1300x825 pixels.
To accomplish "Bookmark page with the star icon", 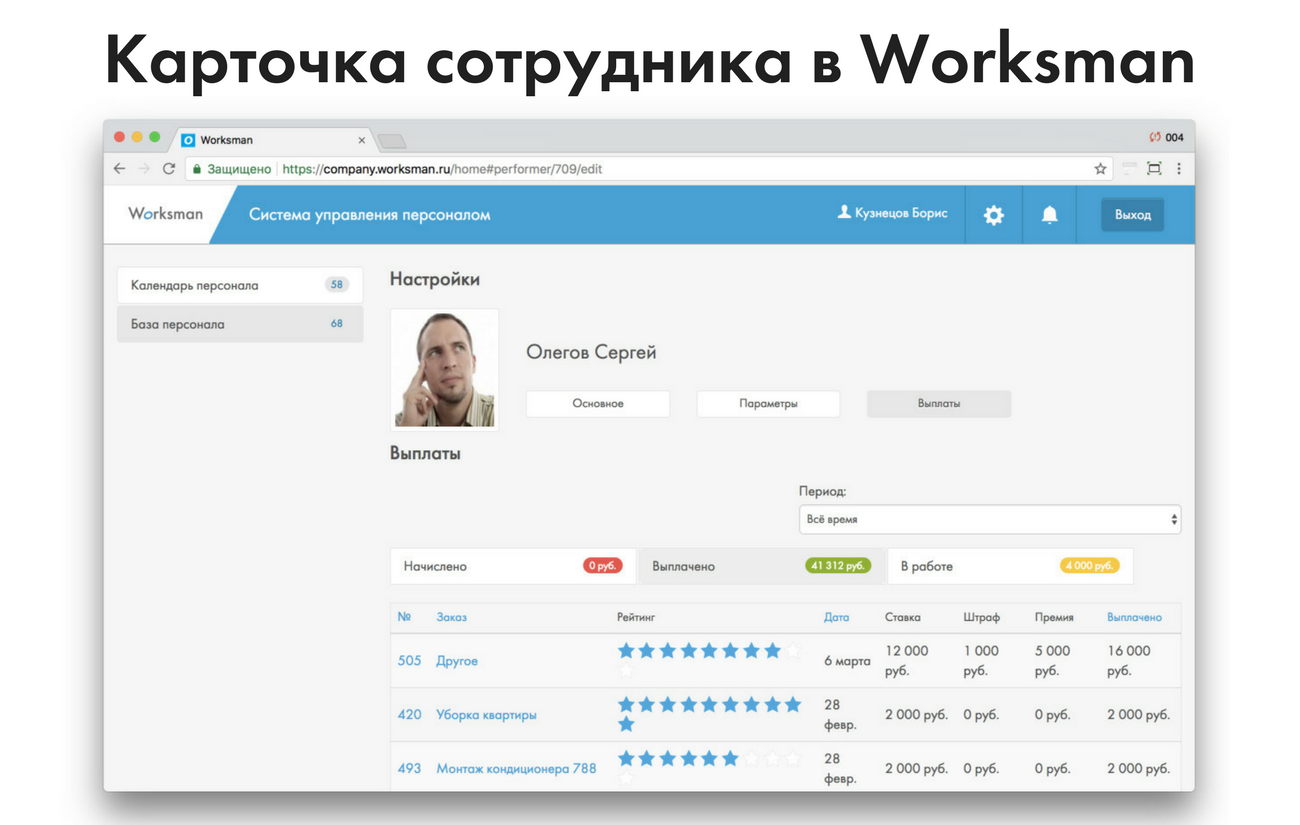I will click(x=1100, y=169).
